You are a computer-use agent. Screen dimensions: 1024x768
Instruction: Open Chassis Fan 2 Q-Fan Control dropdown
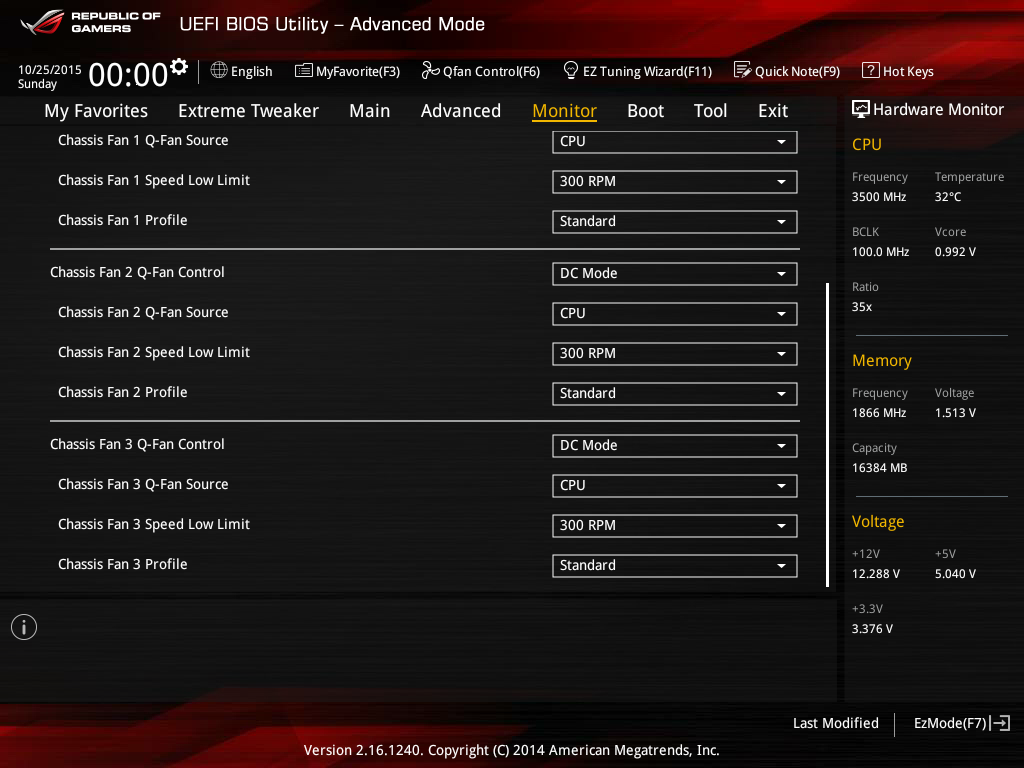coord(675,274)
